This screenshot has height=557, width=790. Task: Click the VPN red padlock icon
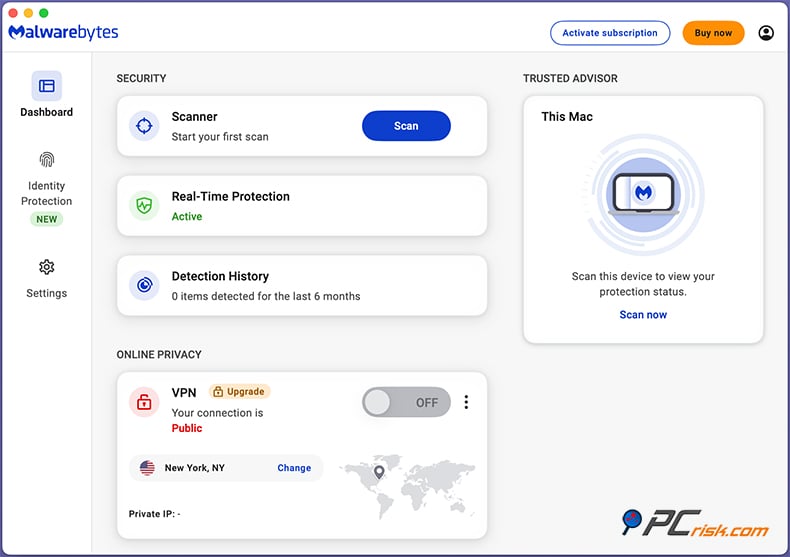coord(144,402)
